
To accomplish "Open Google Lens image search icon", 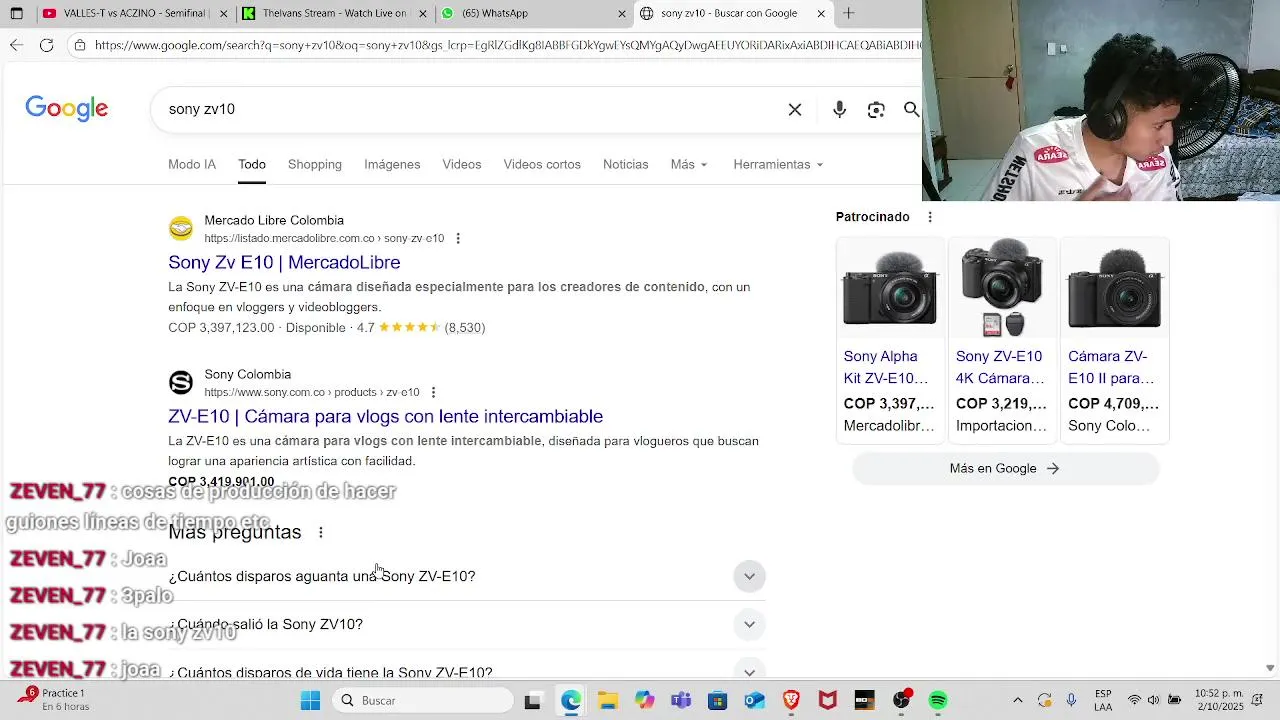I will click(876, 110).
